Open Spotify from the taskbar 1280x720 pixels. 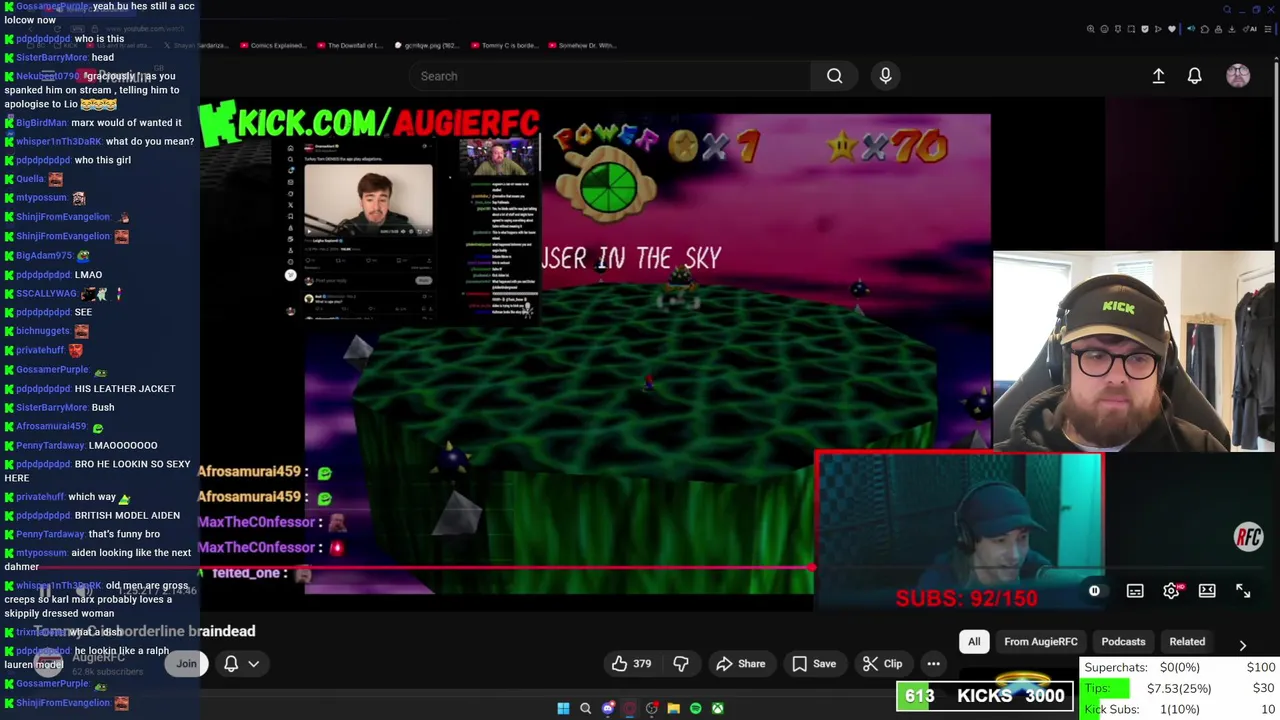pos(695,709)
